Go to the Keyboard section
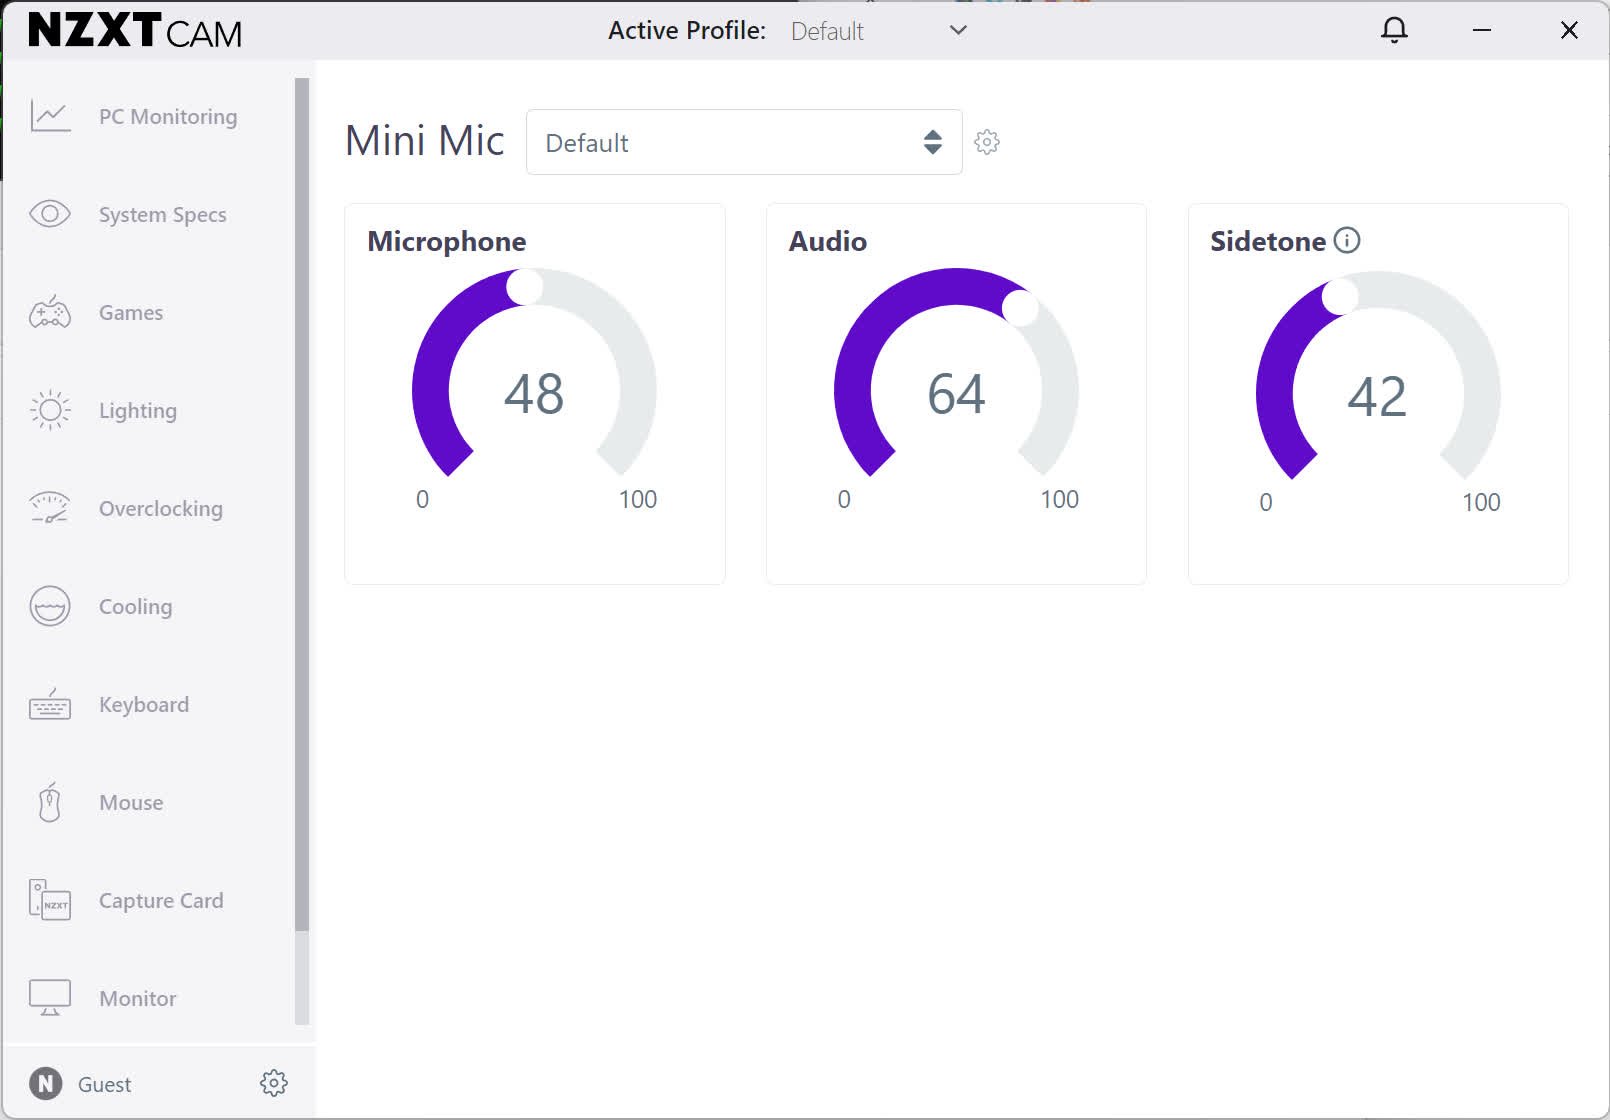The image size is (1610, 1120). pos(143,705)
